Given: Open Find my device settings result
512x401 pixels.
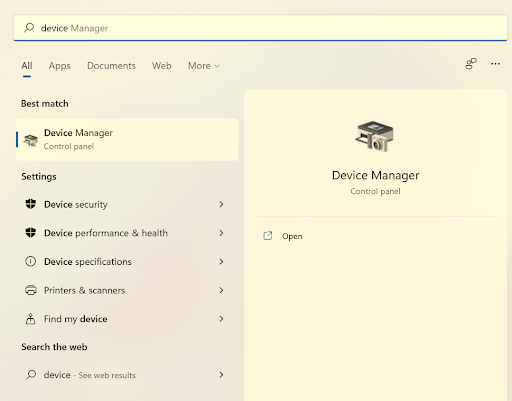Looking at the screenshot, I should [x=127, y=319].
